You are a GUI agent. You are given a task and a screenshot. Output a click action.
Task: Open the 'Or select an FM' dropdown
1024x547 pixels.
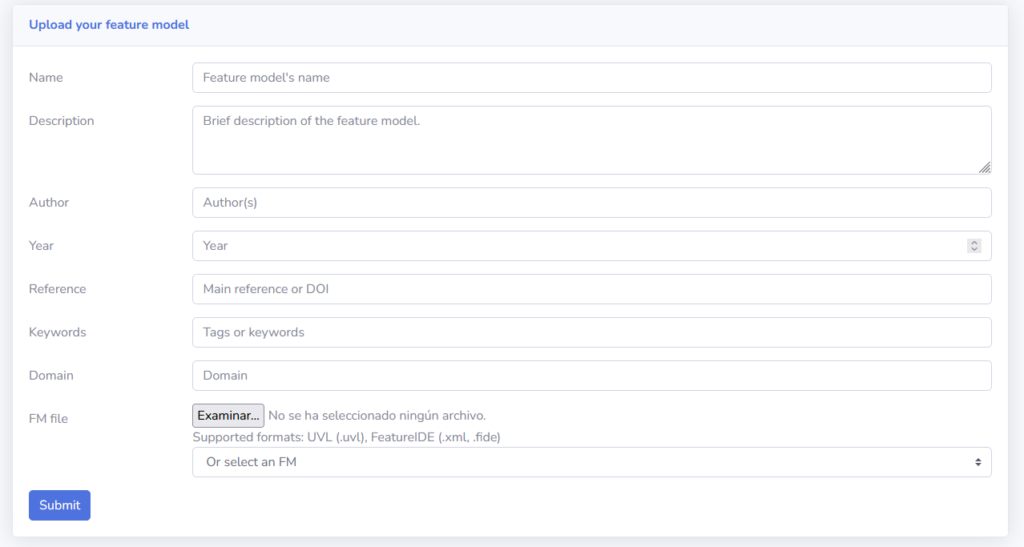point(590,462)
